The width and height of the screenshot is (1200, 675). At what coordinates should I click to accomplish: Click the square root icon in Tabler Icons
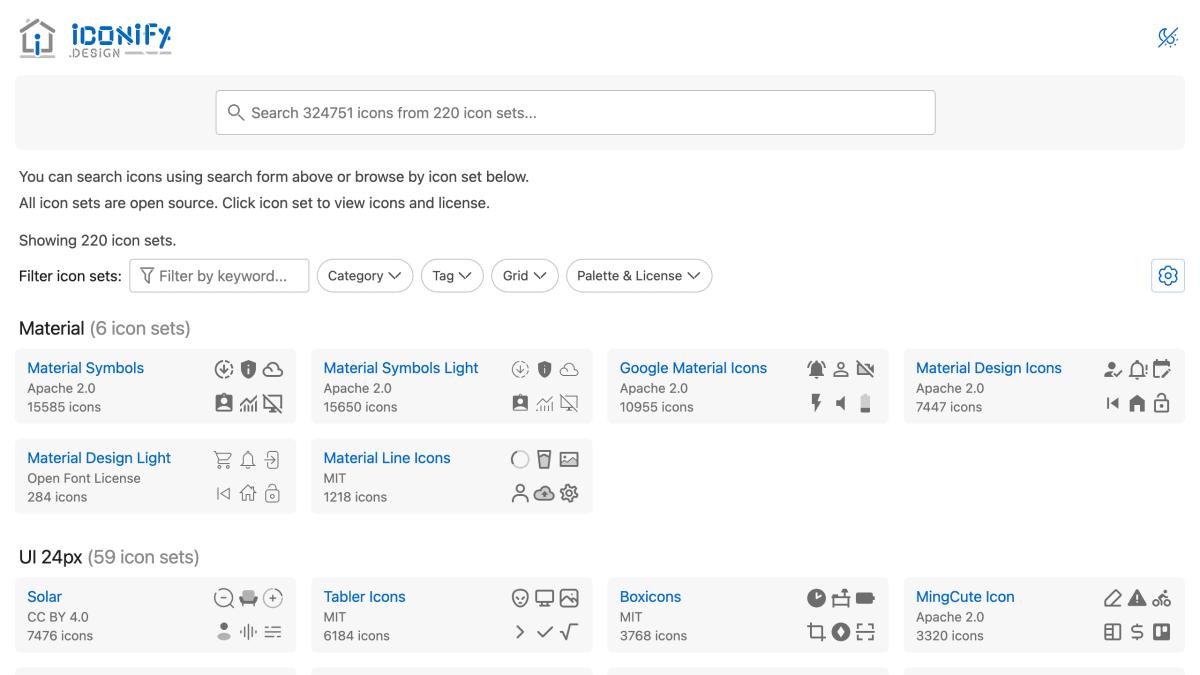569,632
